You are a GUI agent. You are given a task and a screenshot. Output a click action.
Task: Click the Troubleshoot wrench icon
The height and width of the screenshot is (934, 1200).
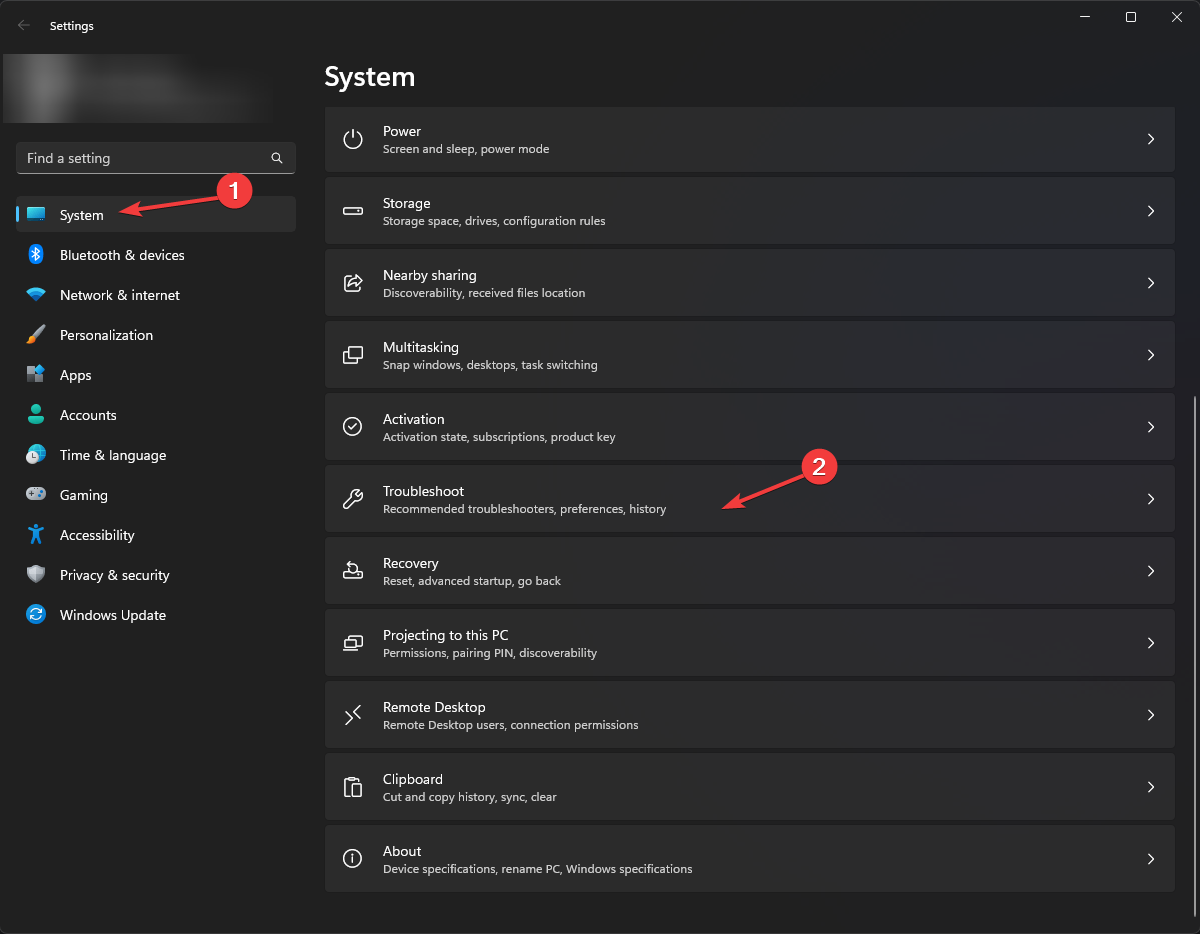(352, 498)
